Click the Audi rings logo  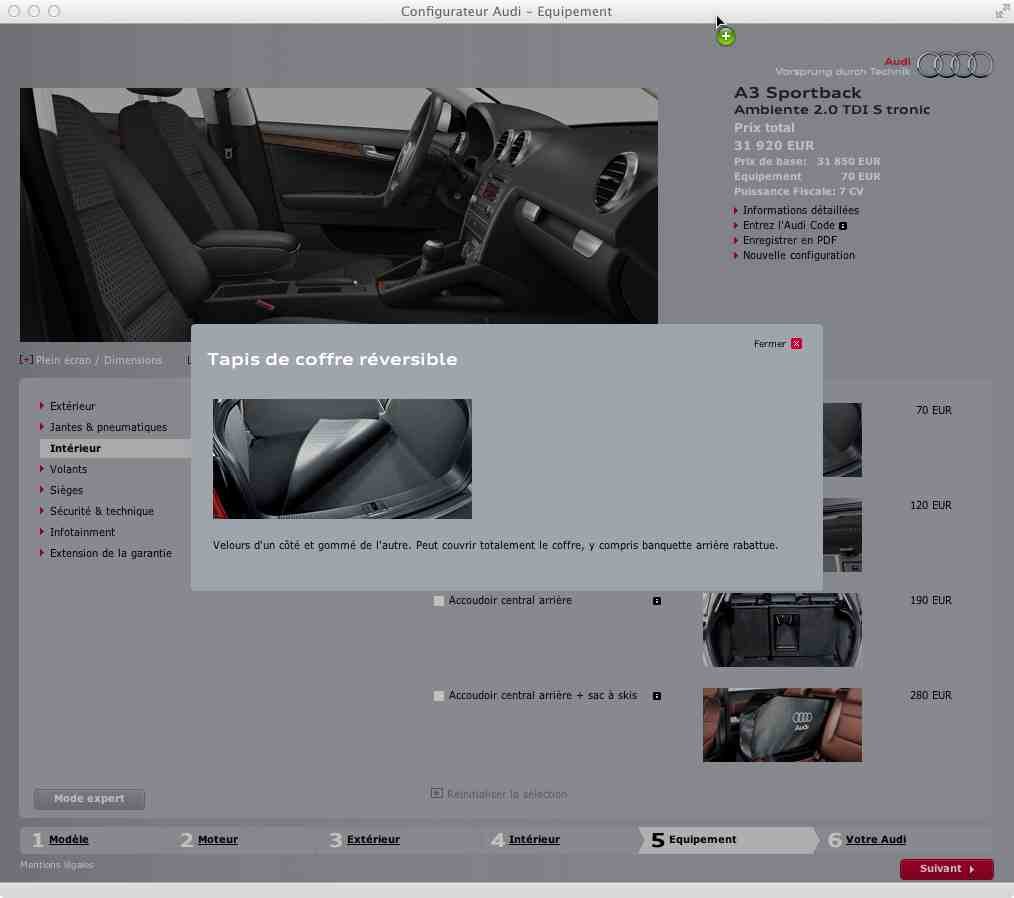pos(955,66)
